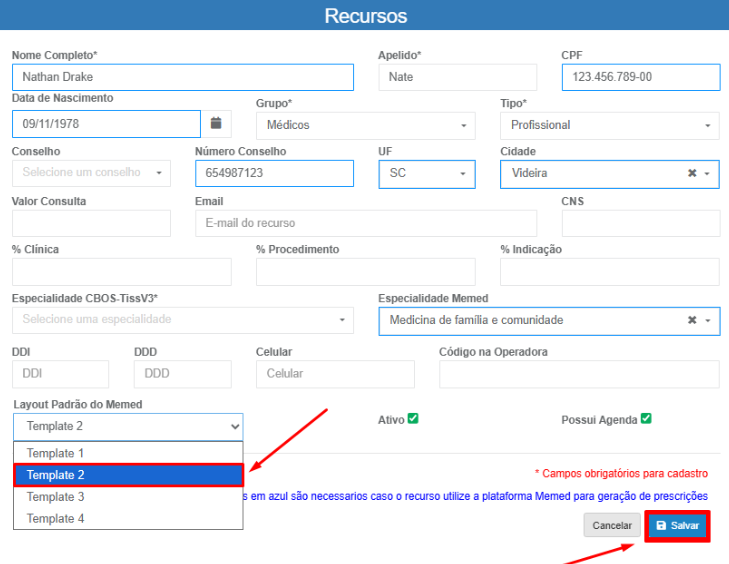
Task: Focus the Email input field
Action: [366, 223]
